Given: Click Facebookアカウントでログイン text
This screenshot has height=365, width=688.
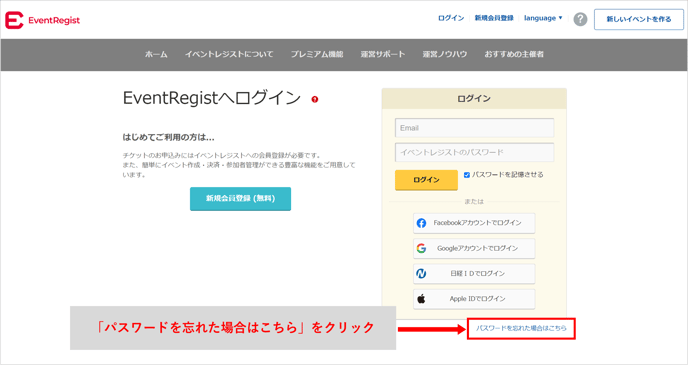Looking at the screenshot, I should 477,223.
